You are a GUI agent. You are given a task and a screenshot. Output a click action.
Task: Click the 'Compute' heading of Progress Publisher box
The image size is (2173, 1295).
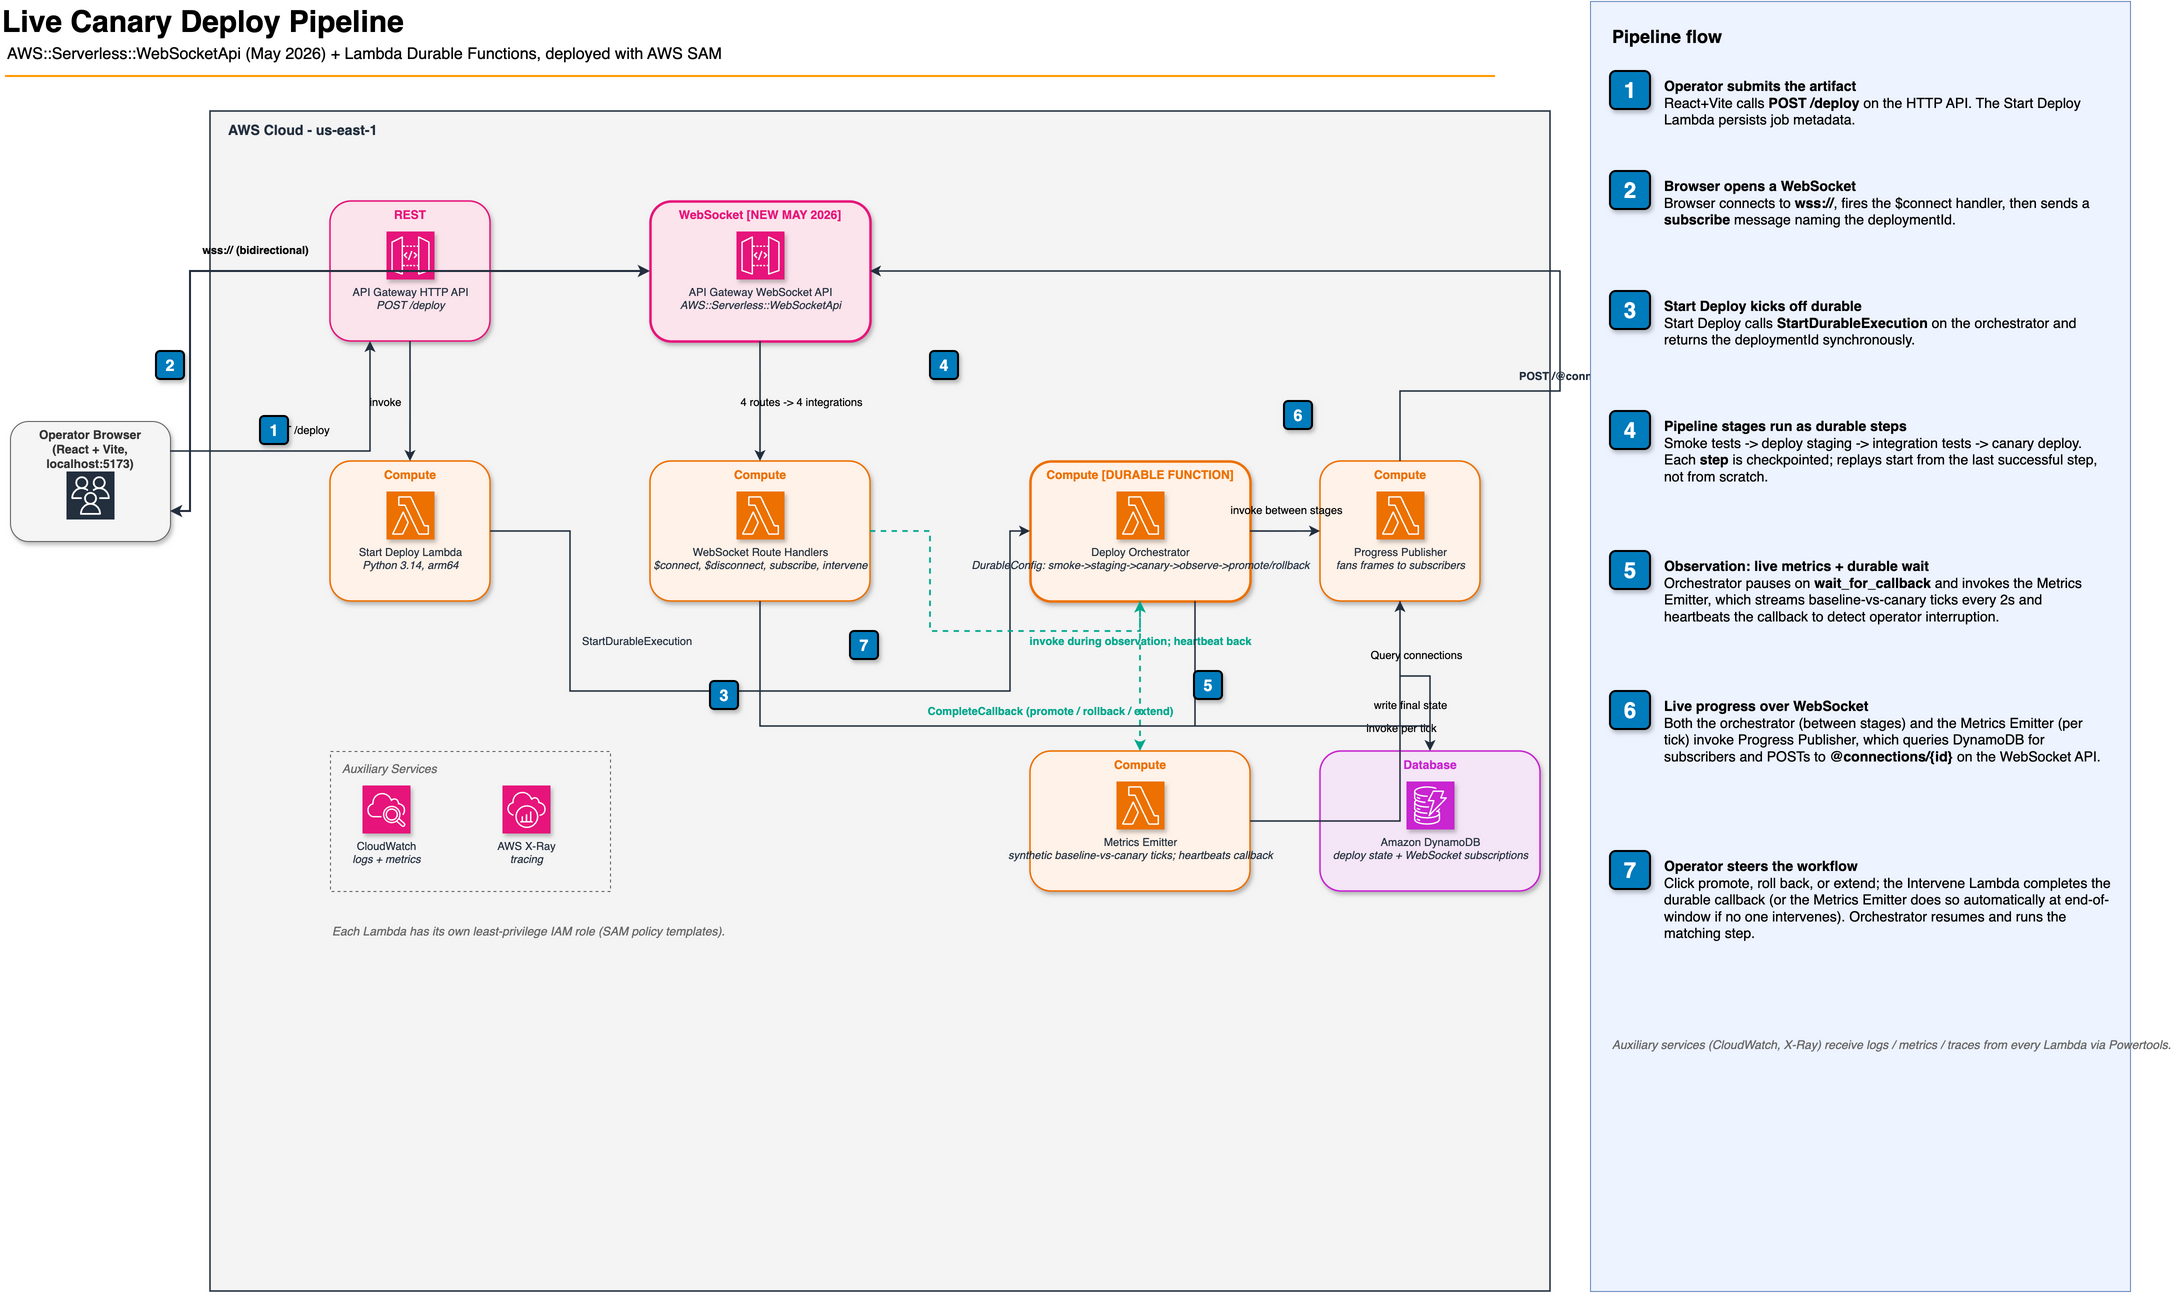(x=1400, y=475)
